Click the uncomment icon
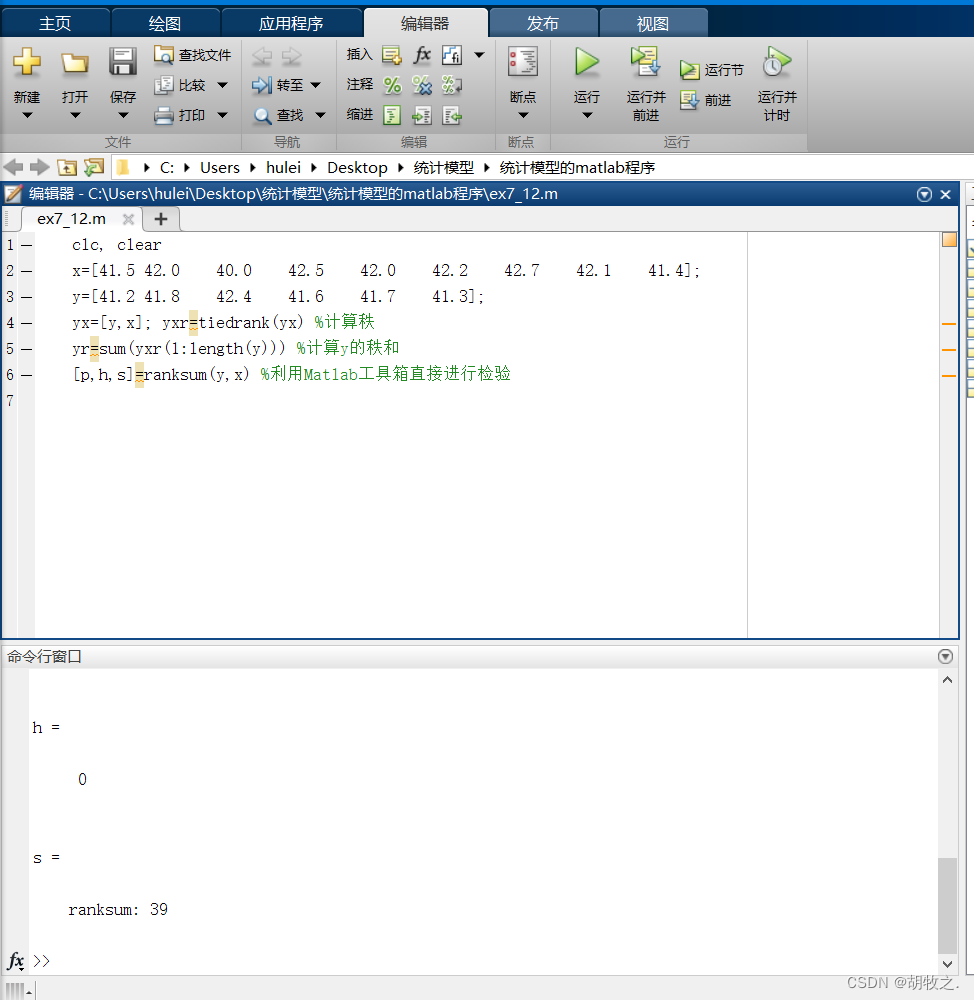The image size is (974, 1000). coord(422,85)
